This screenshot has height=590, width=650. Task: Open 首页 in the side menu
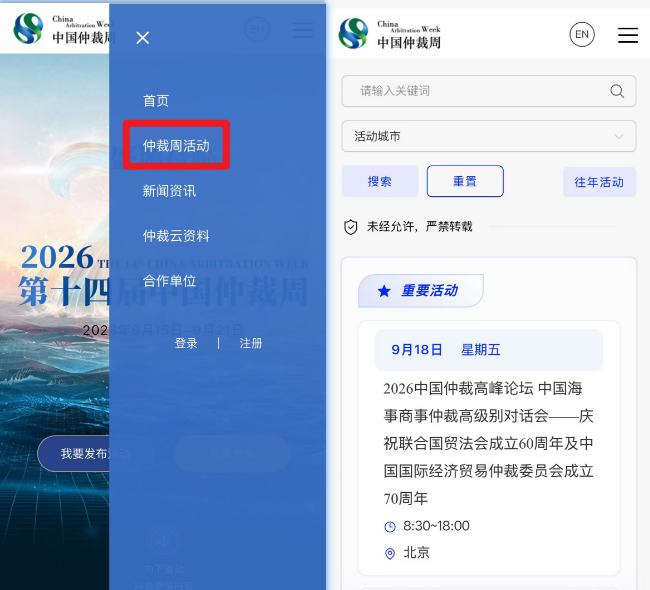pyautogui.click(x=156, y=101)
